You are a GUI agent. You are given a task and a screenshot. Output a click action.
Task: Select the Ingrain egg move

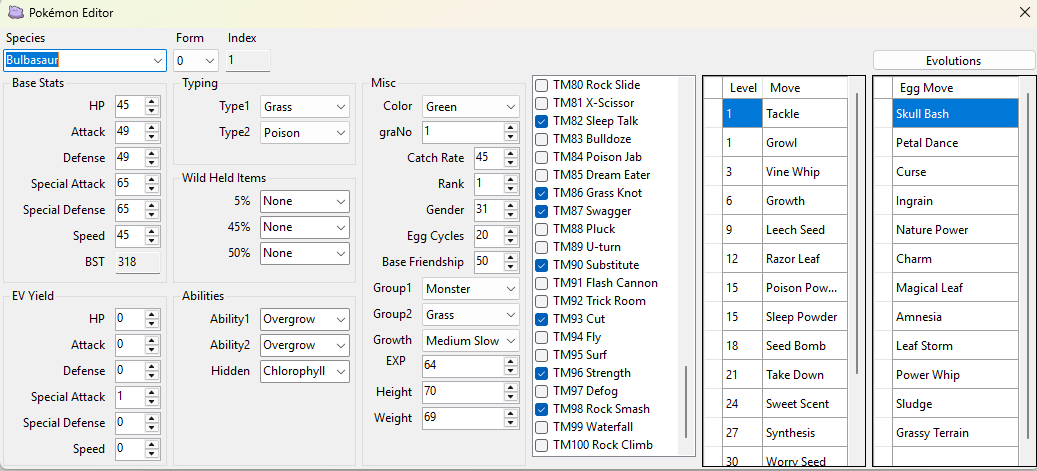pos(955,200)
